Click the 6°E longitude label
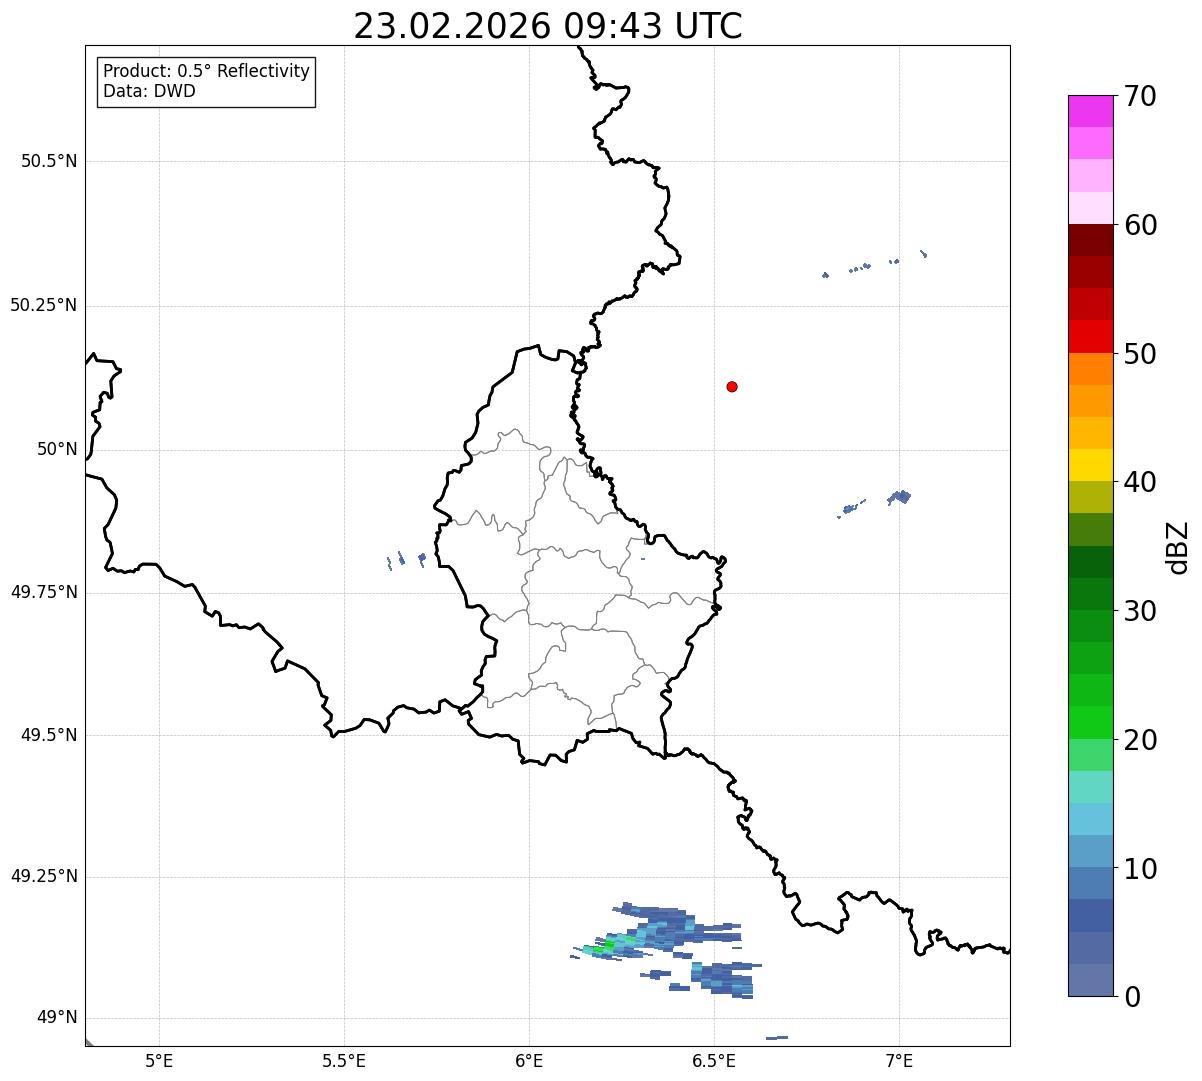This screenshot has width=1202, height=1081. (529, 1060)
